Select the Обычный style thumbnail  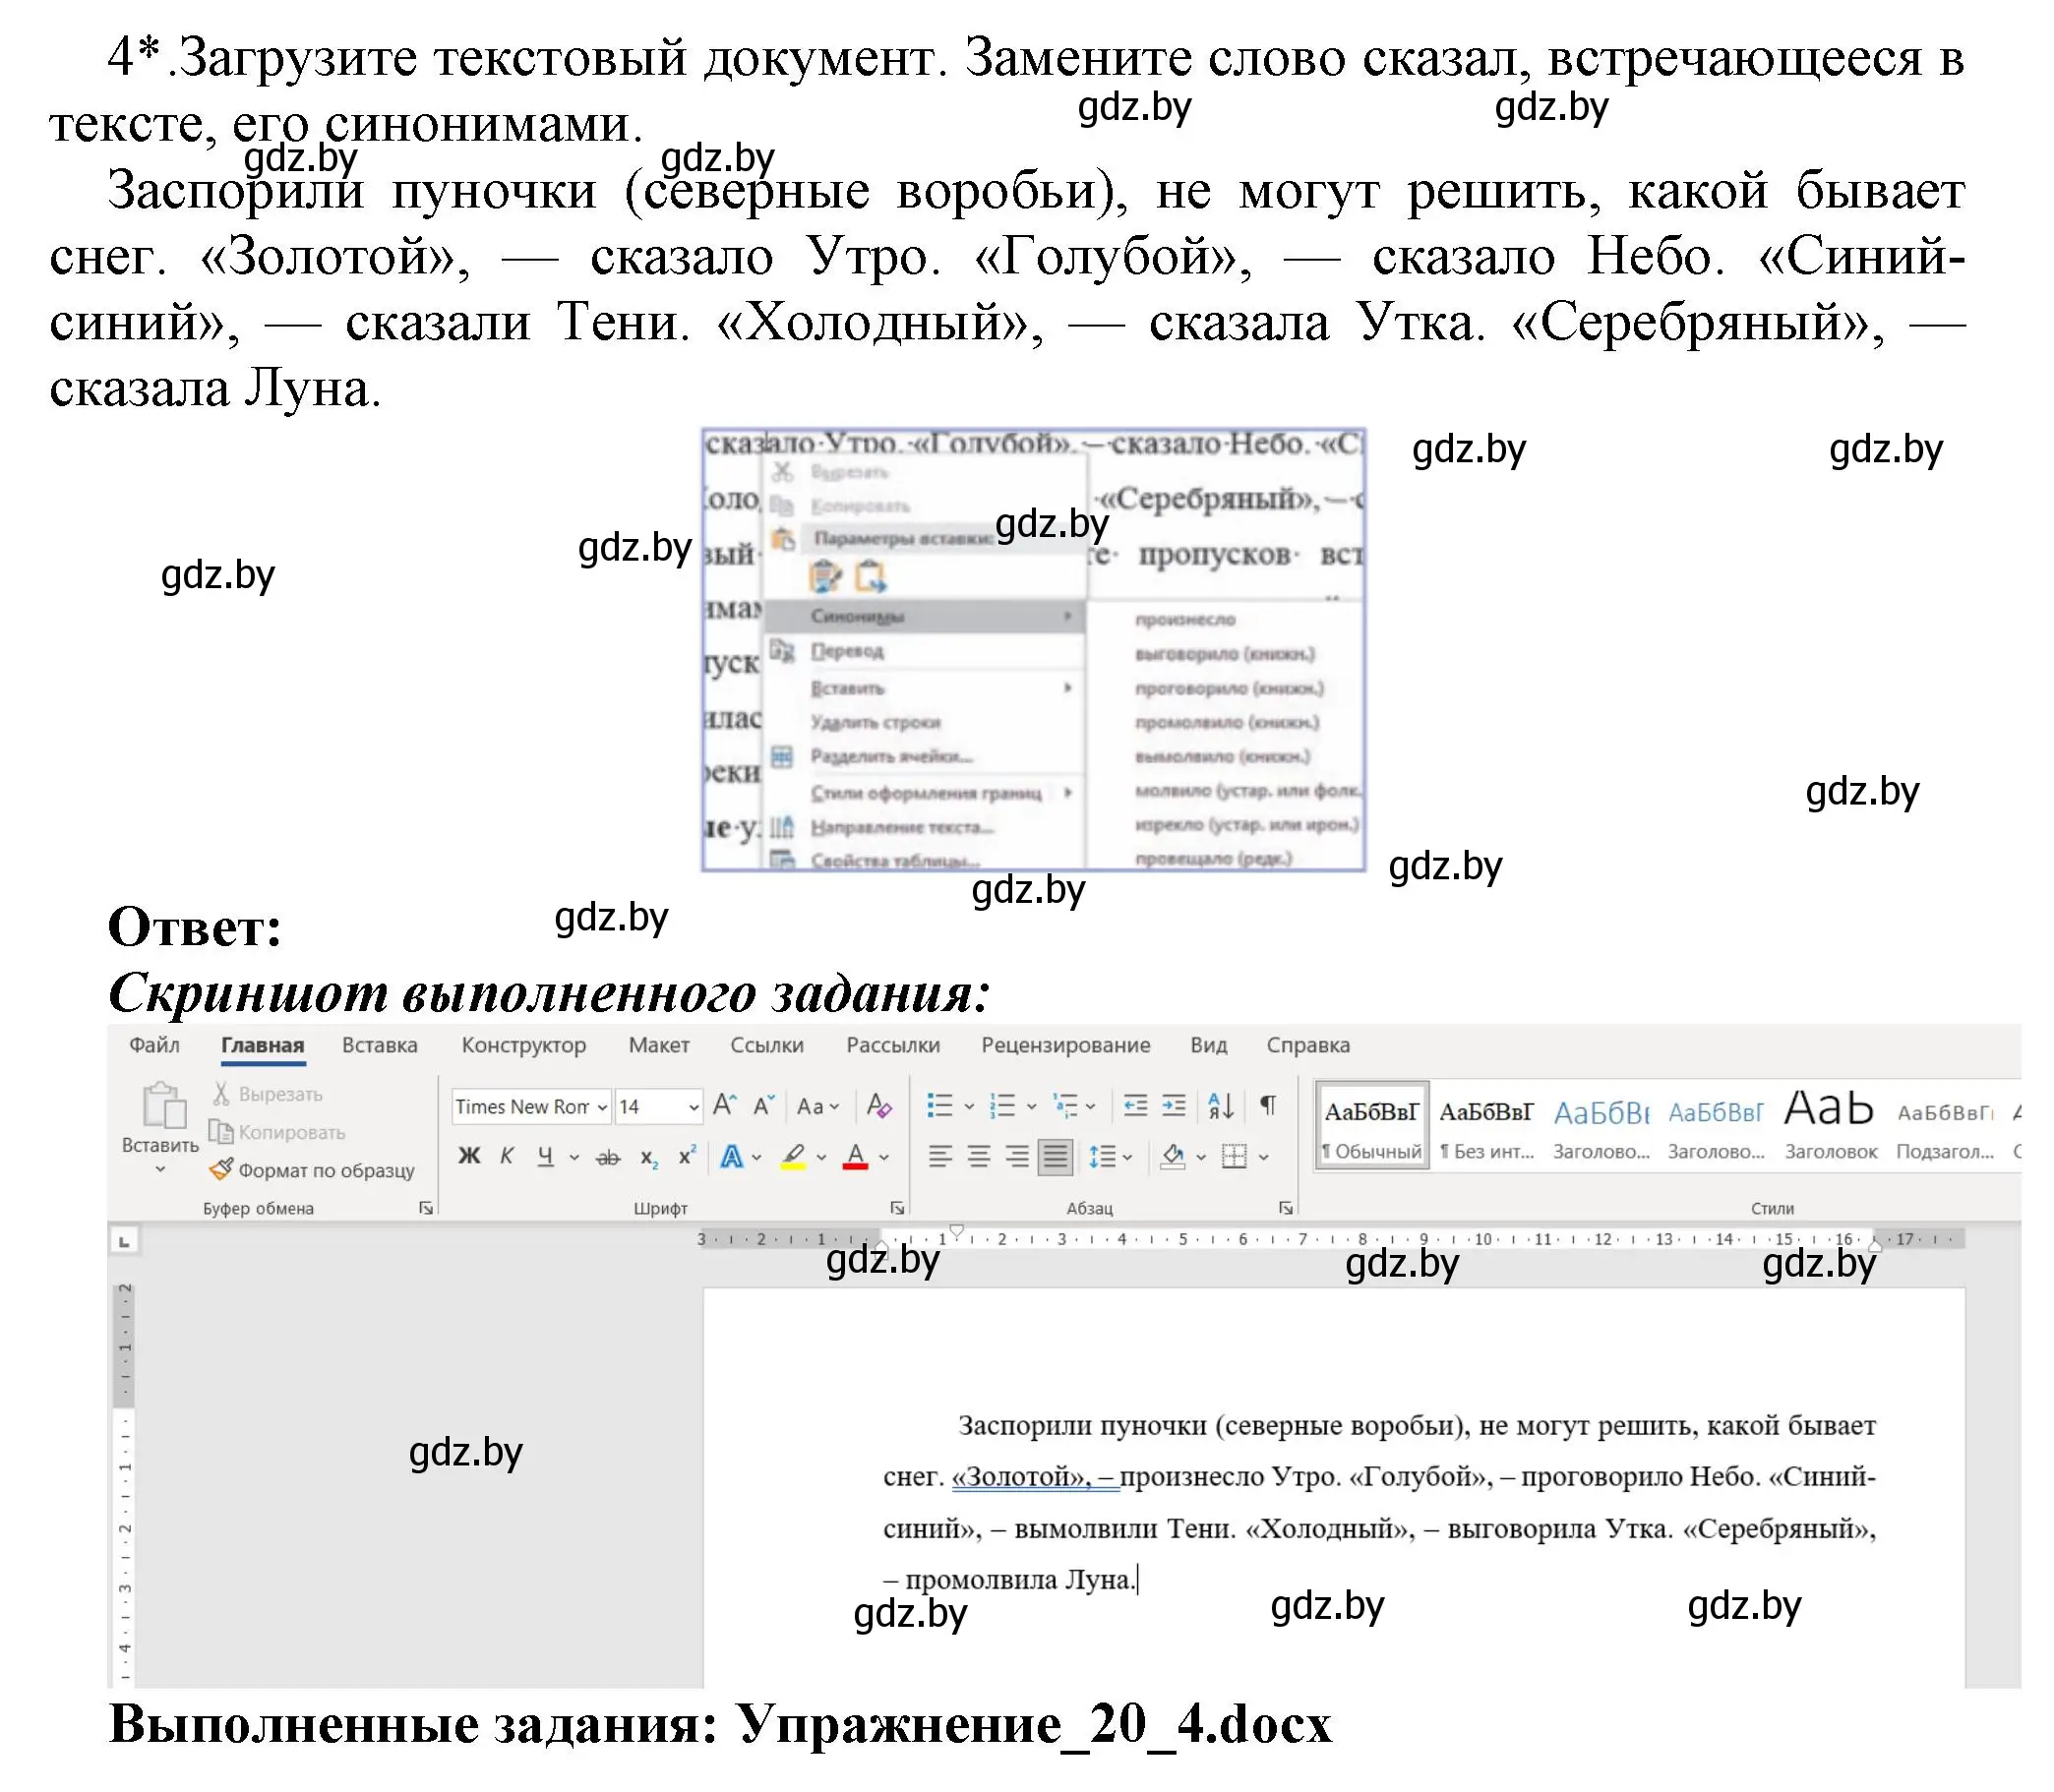tap(1371, 1127)
